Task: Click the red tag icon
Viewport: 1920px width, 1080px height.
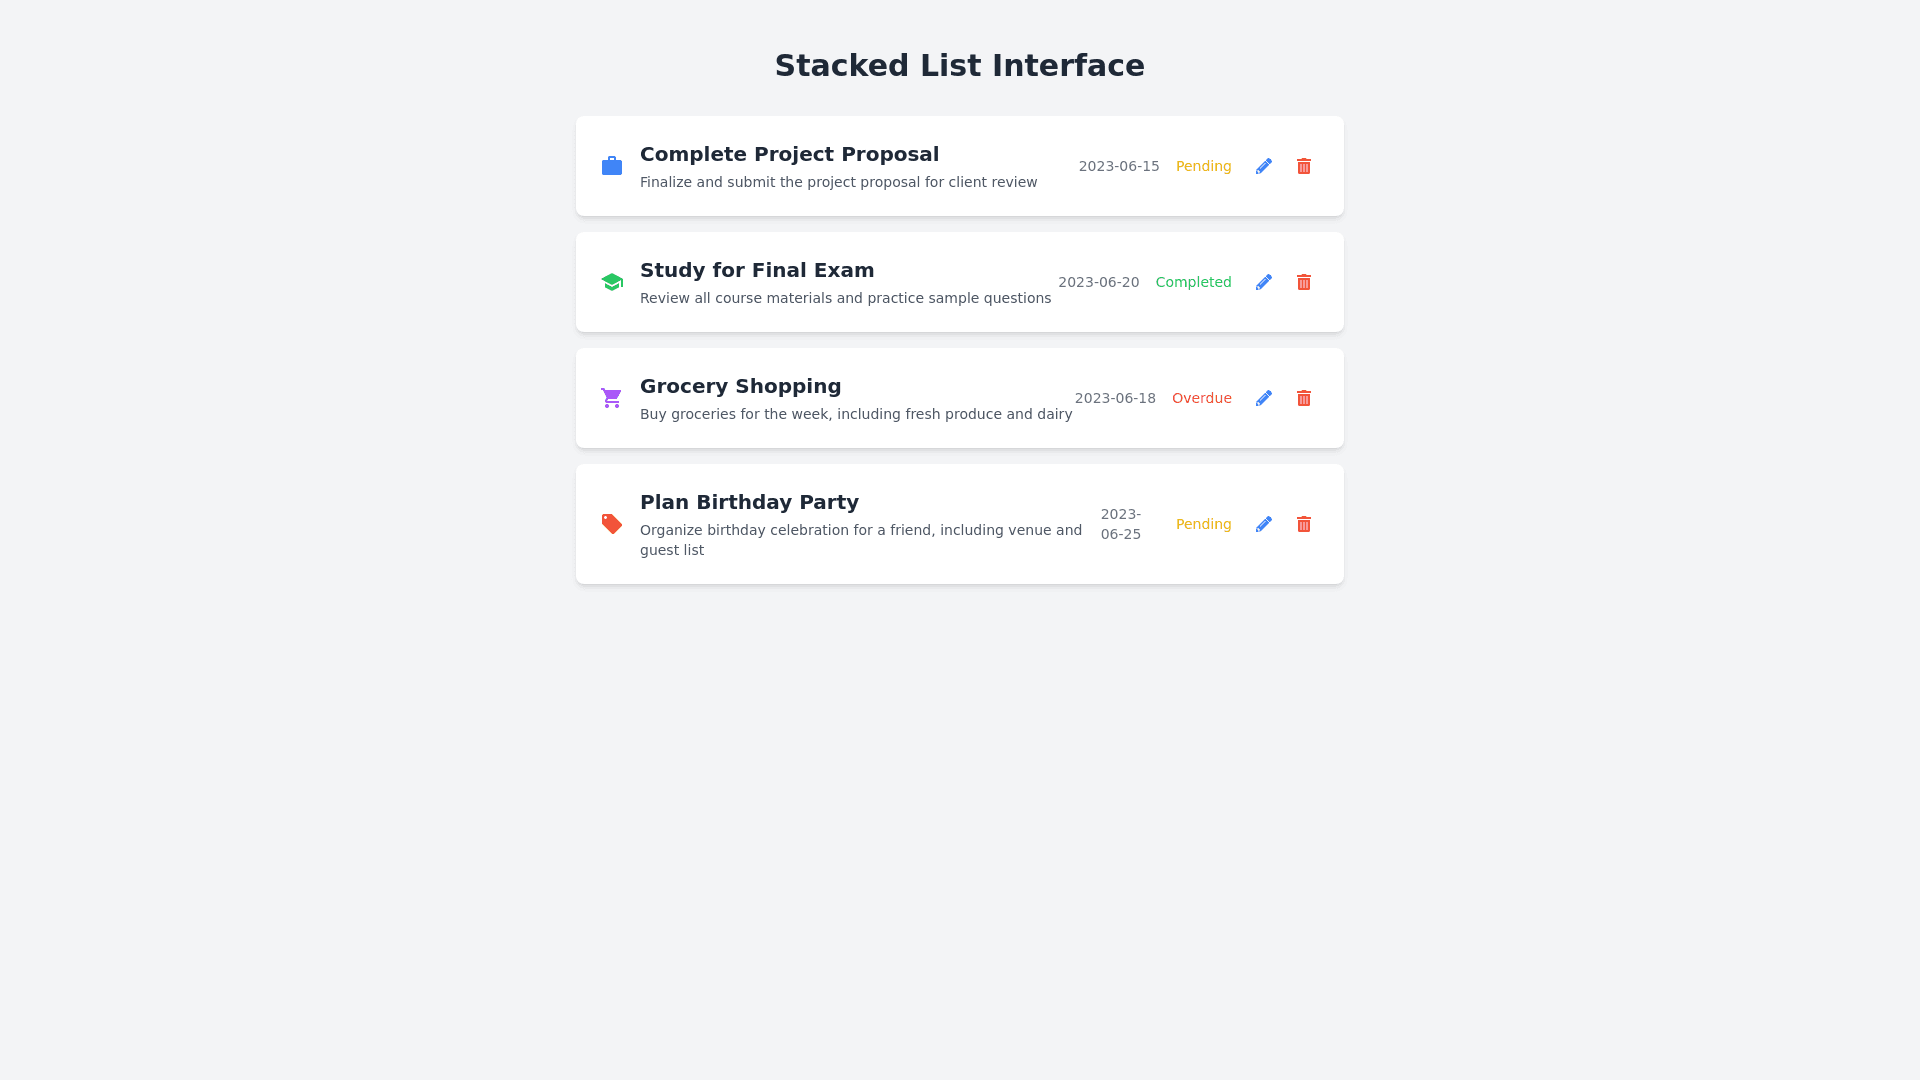Action: click(612, 524)
